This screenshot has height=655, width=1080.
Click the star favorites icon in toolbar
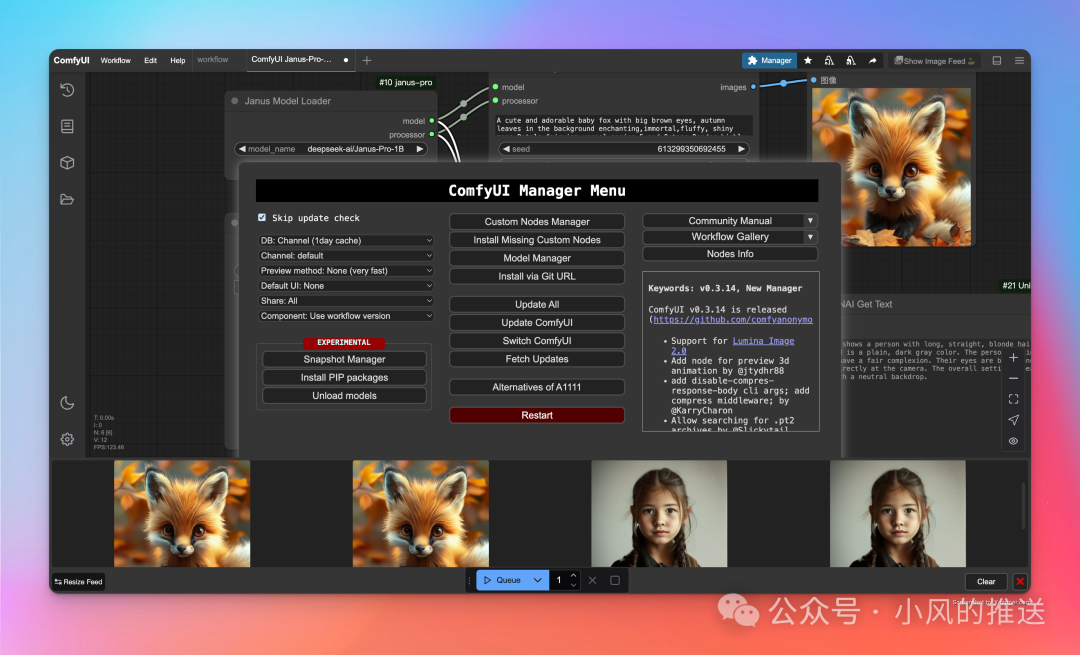[808, 61]
